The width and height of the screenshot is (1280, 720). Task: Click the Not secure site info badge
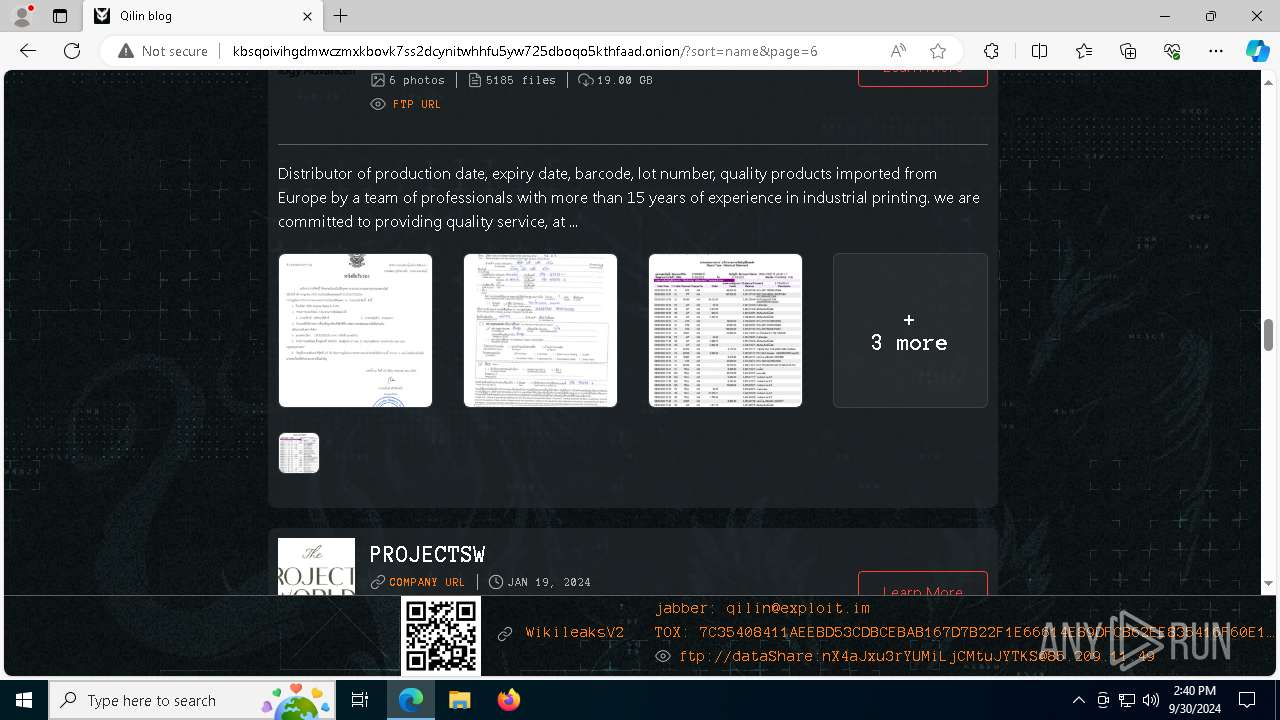click(x=164, y=51)
